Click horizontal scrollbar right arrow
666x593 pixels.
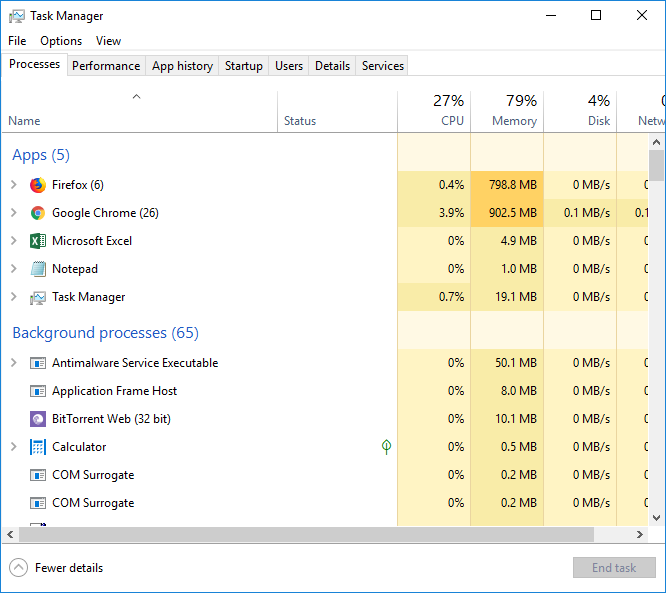[x=640, y=534]
